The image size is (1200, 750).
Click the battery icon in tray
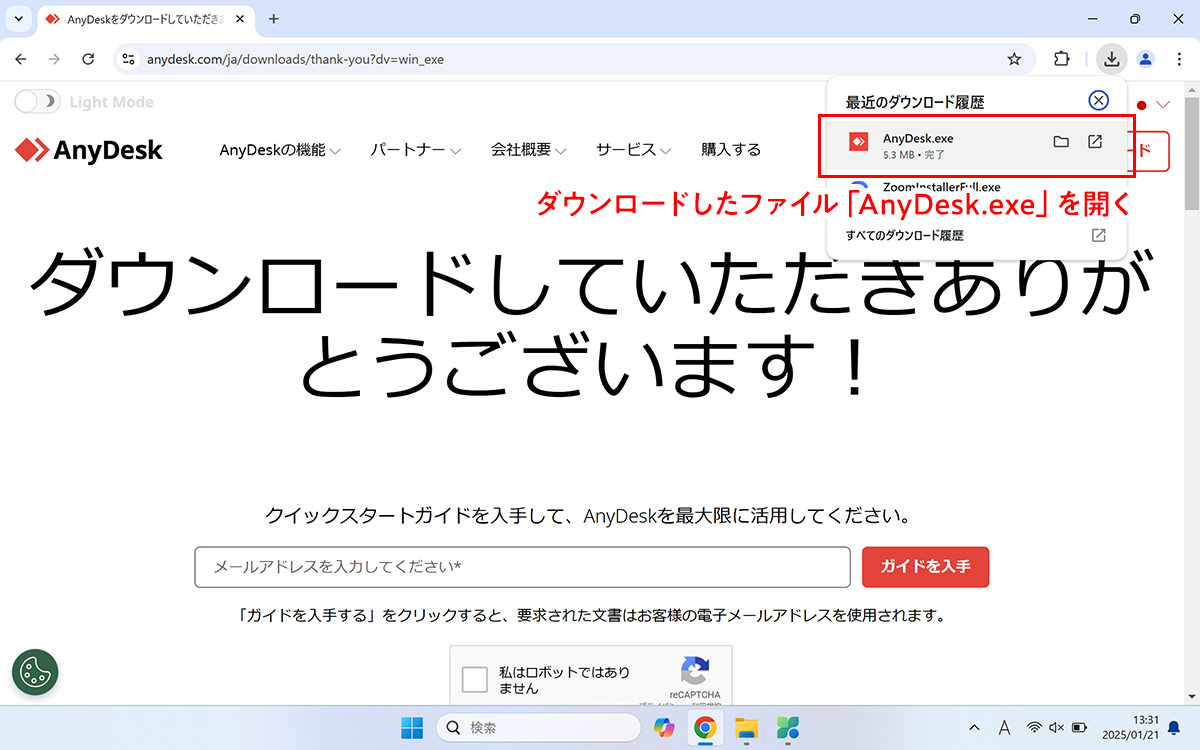tap(1079, 727)
